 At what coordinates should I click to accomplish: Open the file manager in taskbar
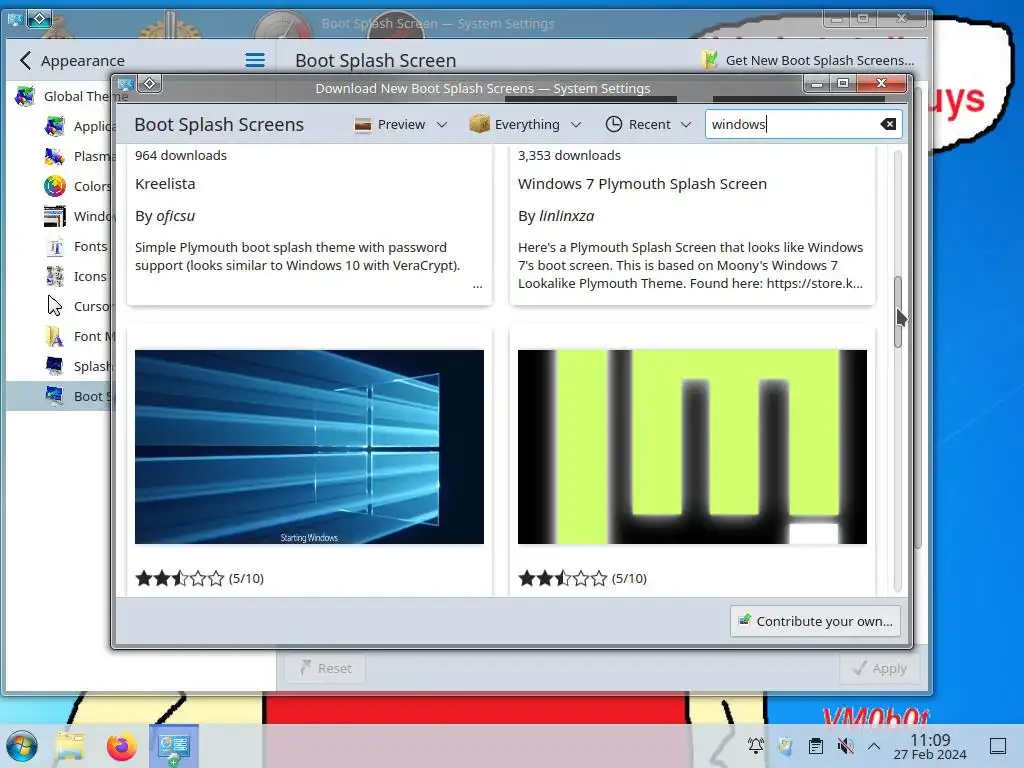[x=70, y=746]
